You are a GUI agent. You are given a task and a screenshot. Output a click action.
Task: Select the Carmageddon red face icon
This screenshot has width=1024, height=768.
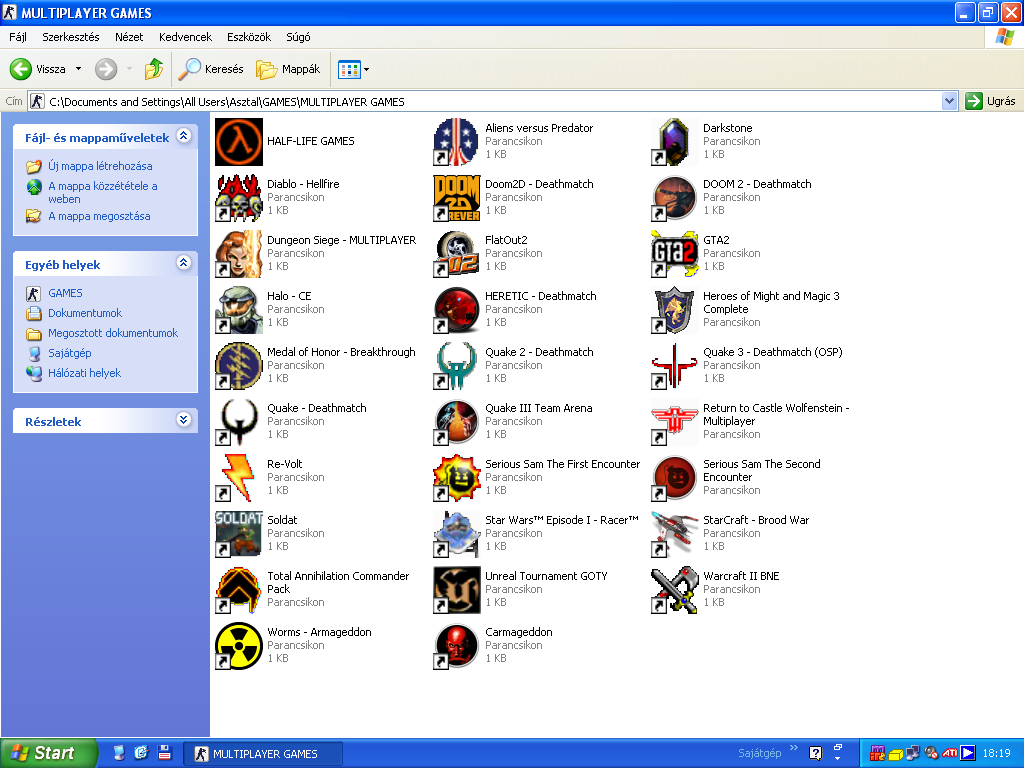(456, 647)
